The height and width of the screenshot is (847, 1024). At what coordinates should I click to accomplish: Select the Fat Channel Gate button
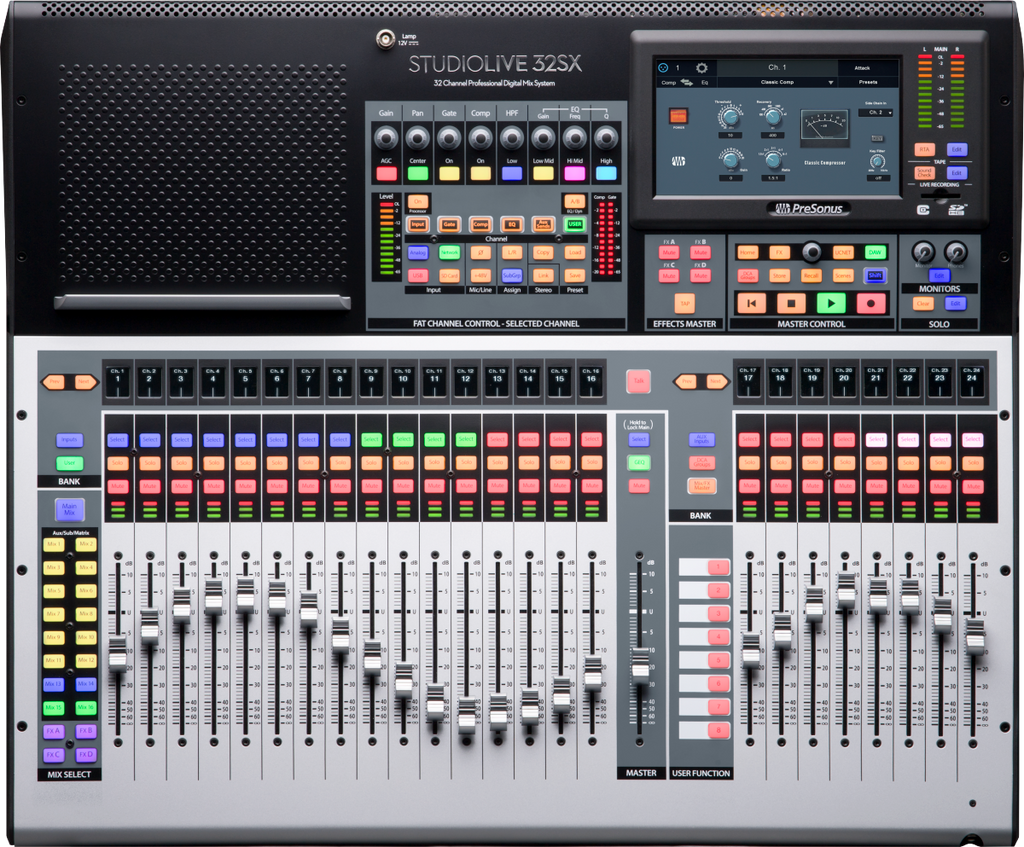click(x=449, y=224)
